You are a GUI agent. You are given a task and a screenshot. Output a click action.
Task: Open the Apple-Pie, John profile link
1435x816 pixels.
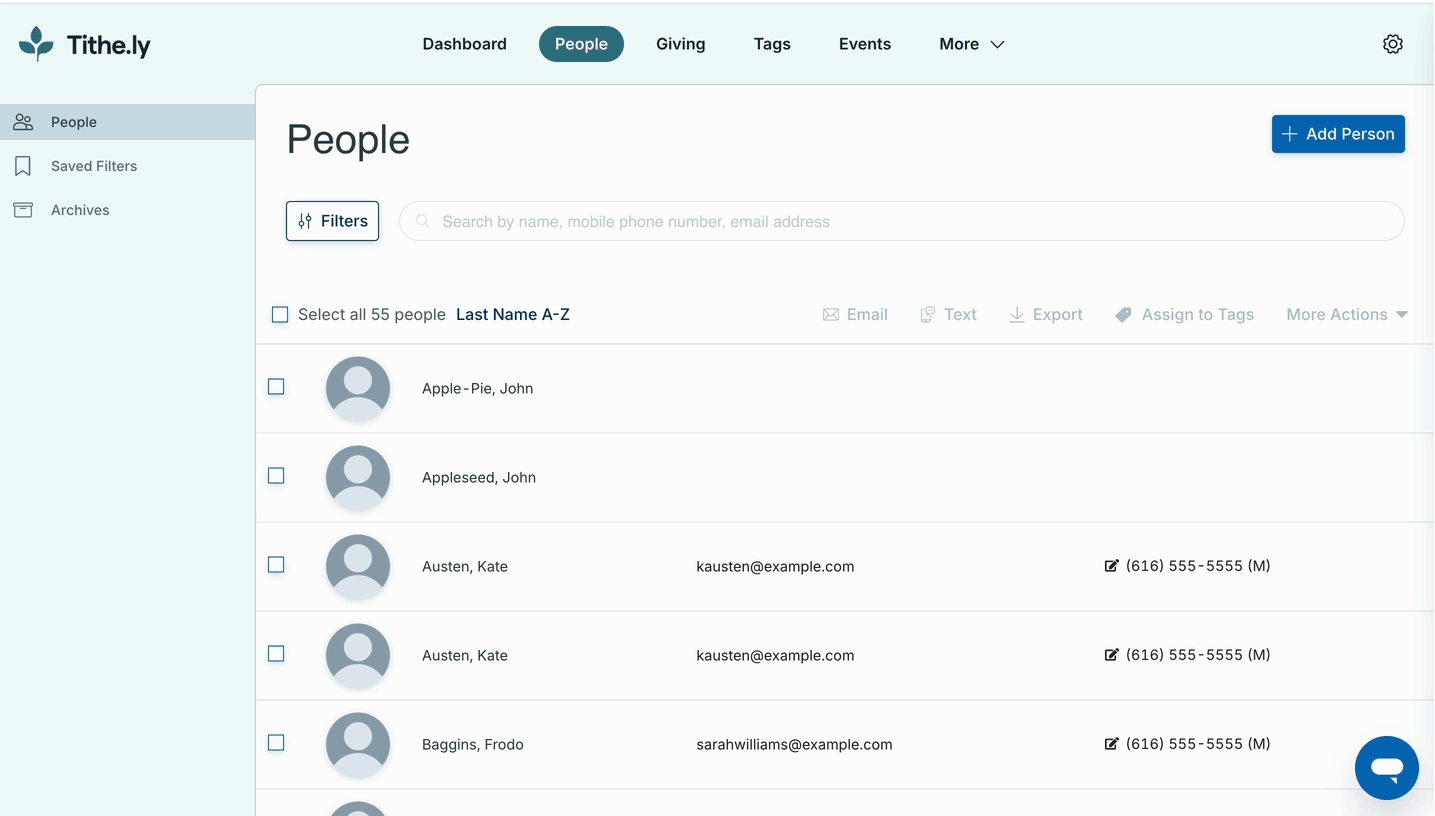[477, 389]
